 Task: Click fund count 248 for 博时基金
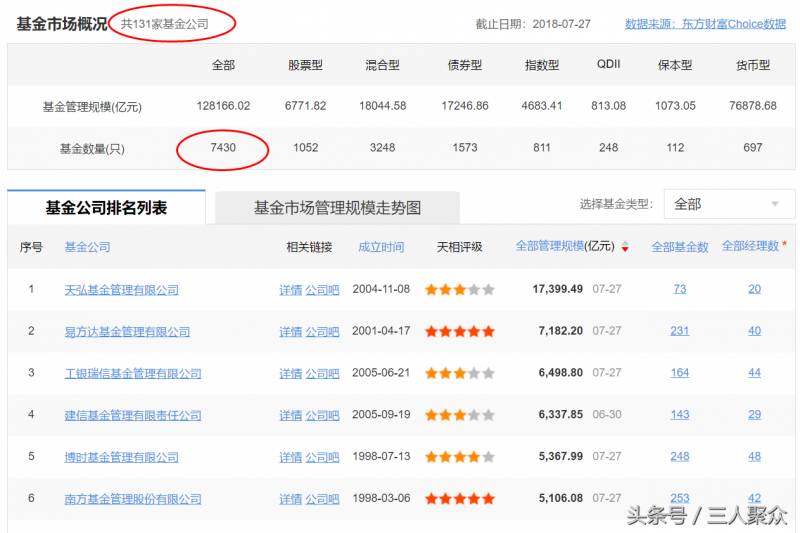coord(680,456)
